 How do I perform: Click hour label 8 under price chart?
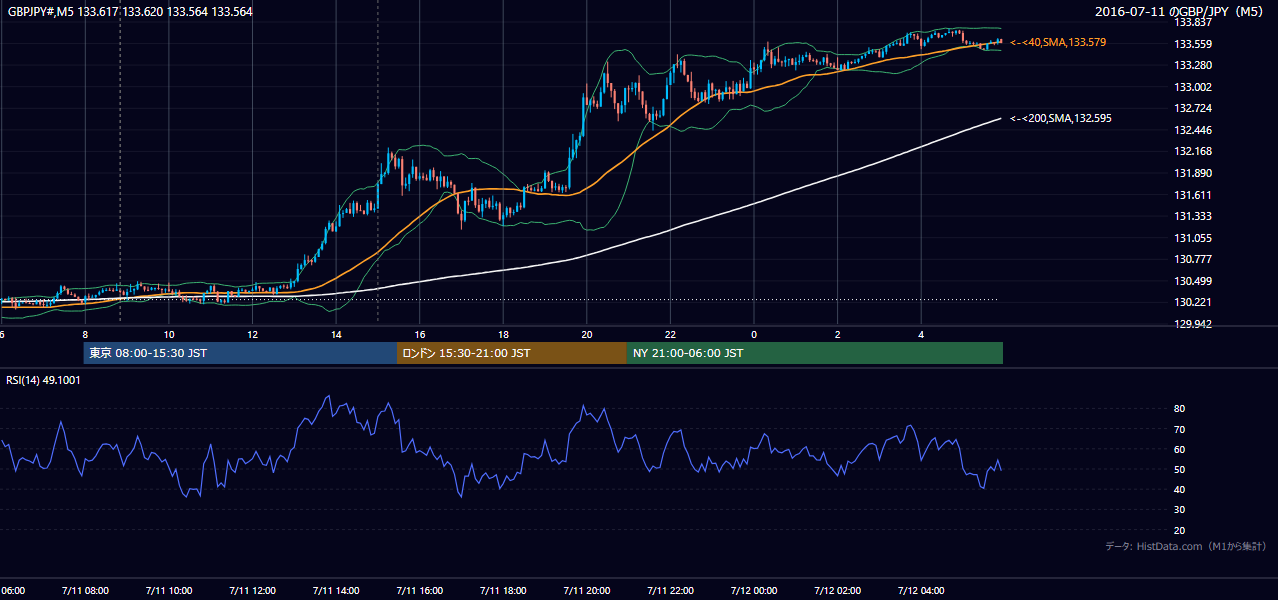[x=85, y=334]
